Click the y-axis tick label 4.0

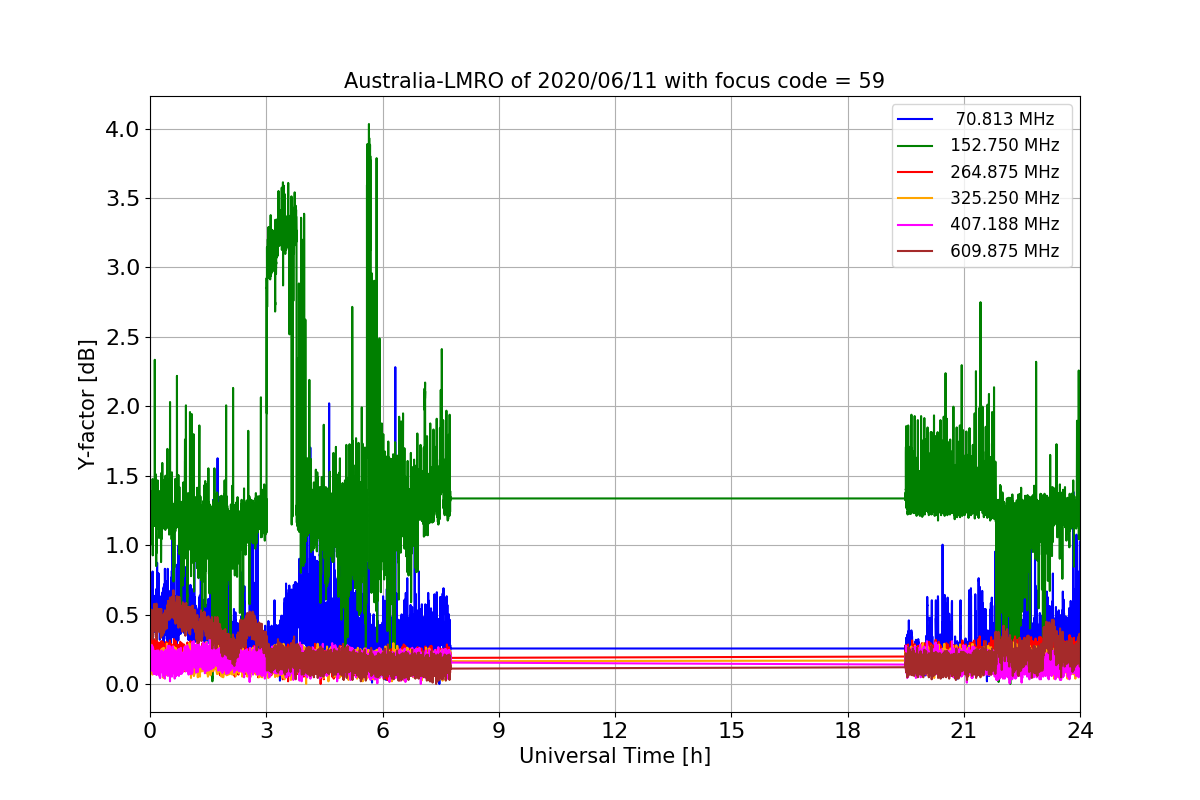122,129
